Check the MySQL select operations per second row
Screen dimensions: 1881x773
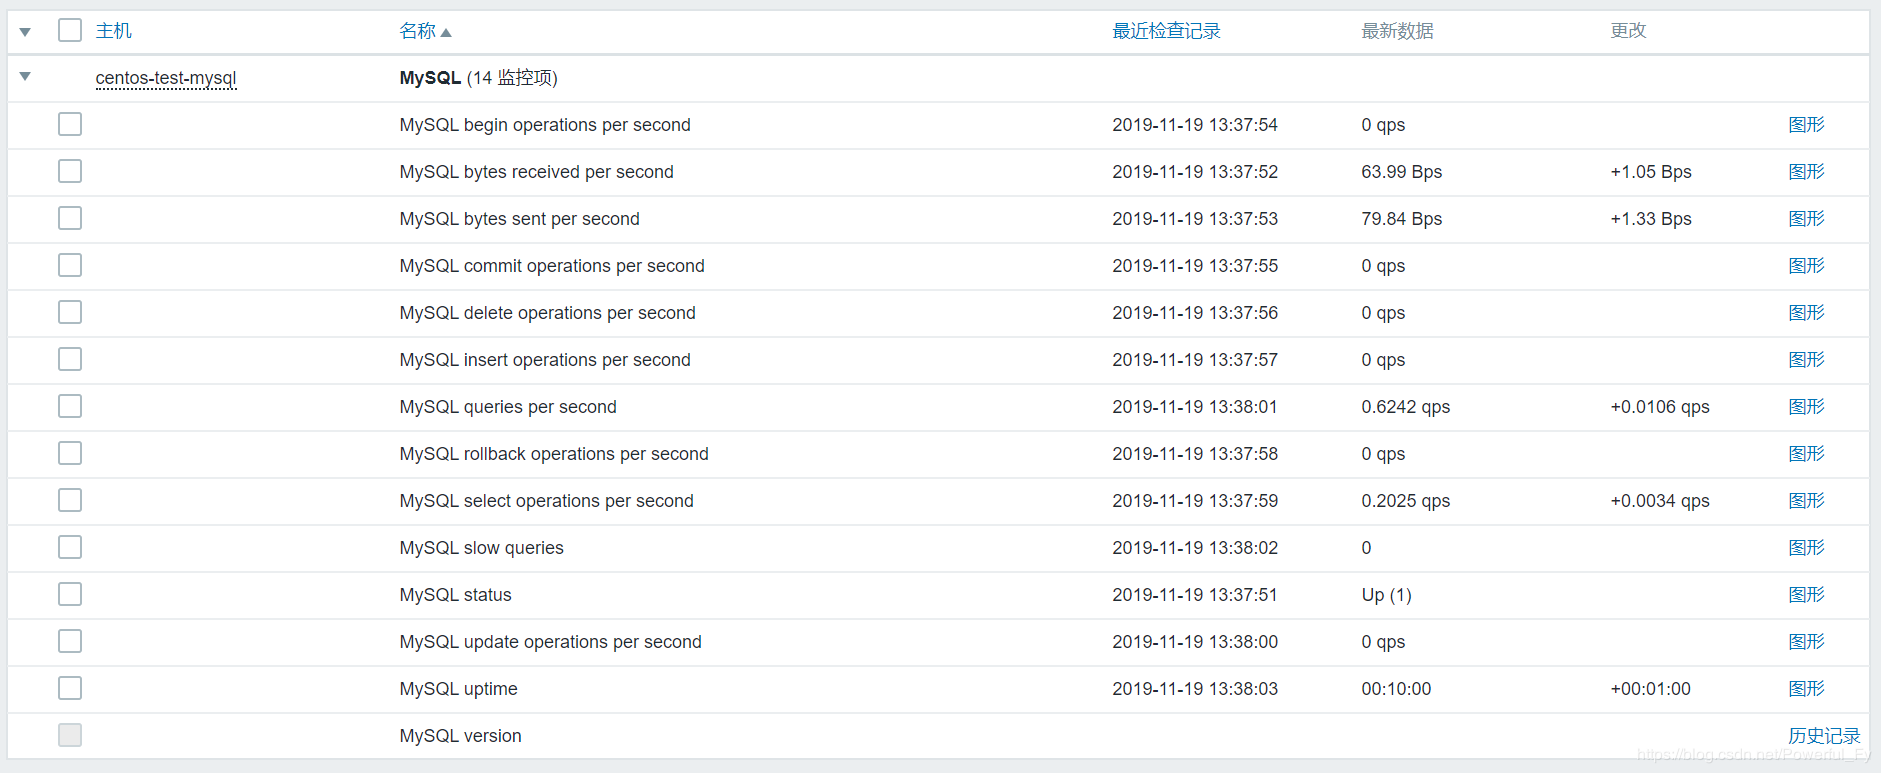coord(70,500)
